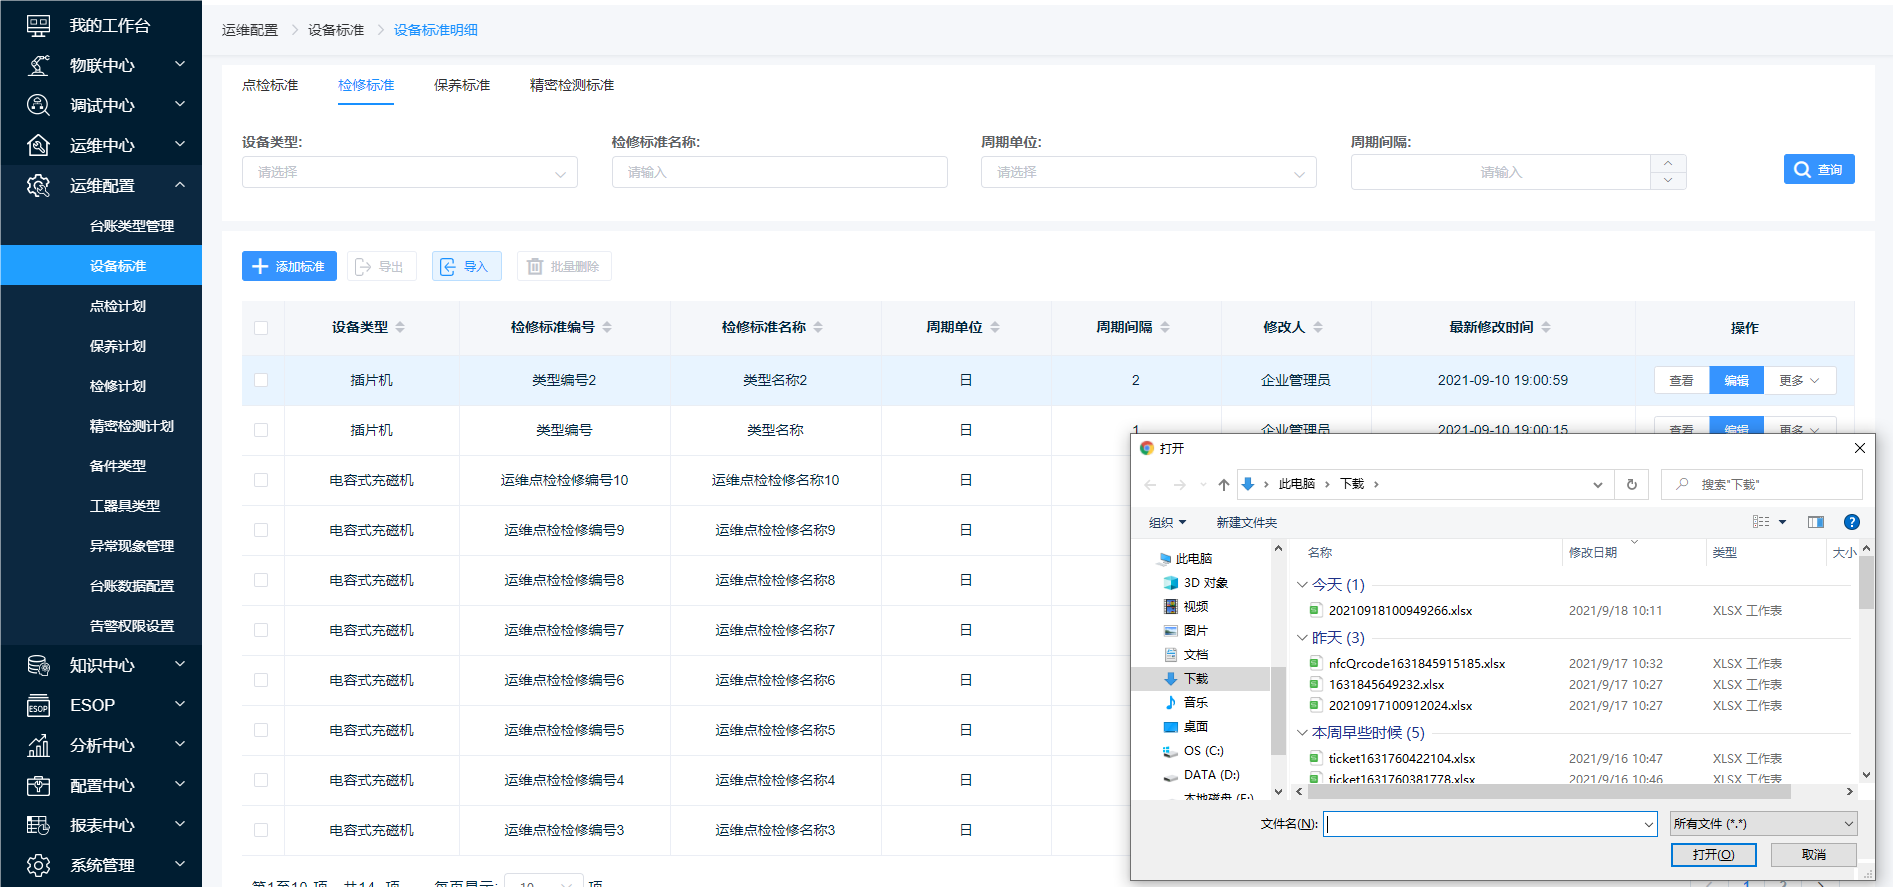Click the 查询 search button
The image size is (1893, 887).
point(1818,170)
